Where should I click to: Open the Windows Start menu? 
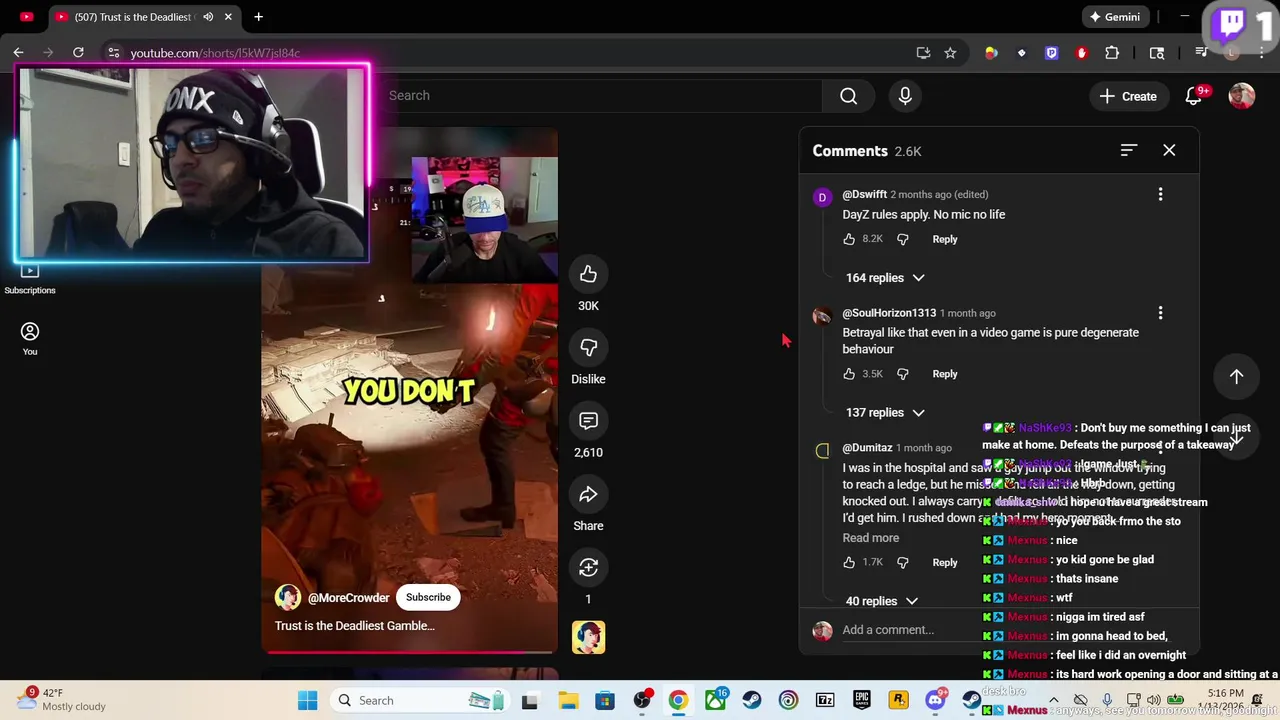[307, 700]
